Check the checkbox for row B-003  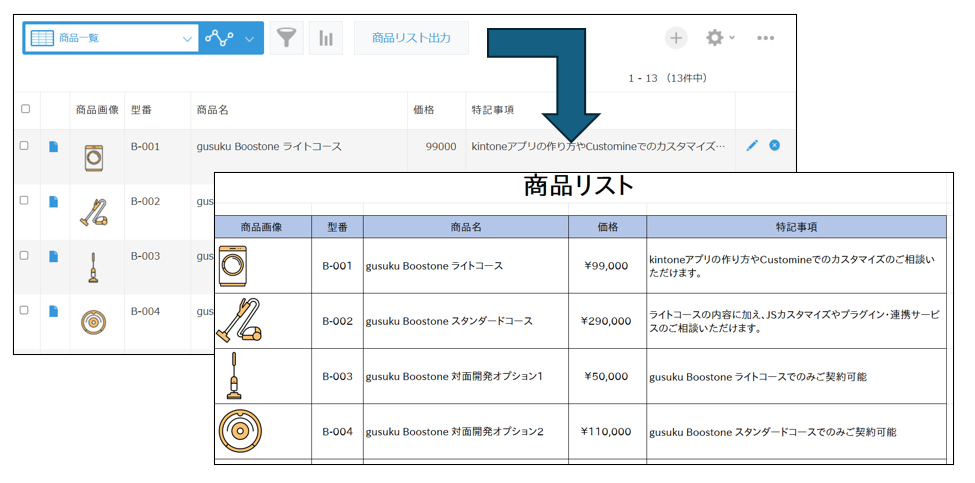click(24, 255)
